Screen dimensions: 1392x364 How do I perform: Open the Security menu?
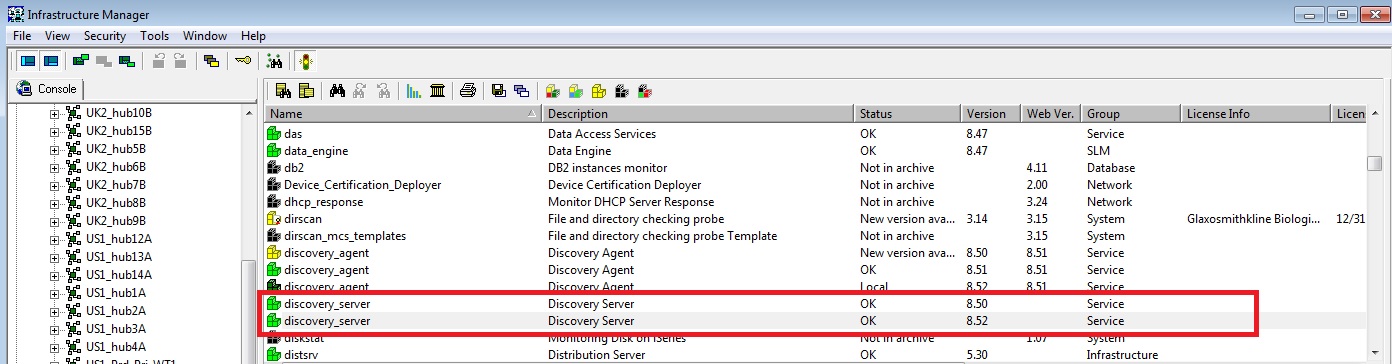click(x=105, y=35)
